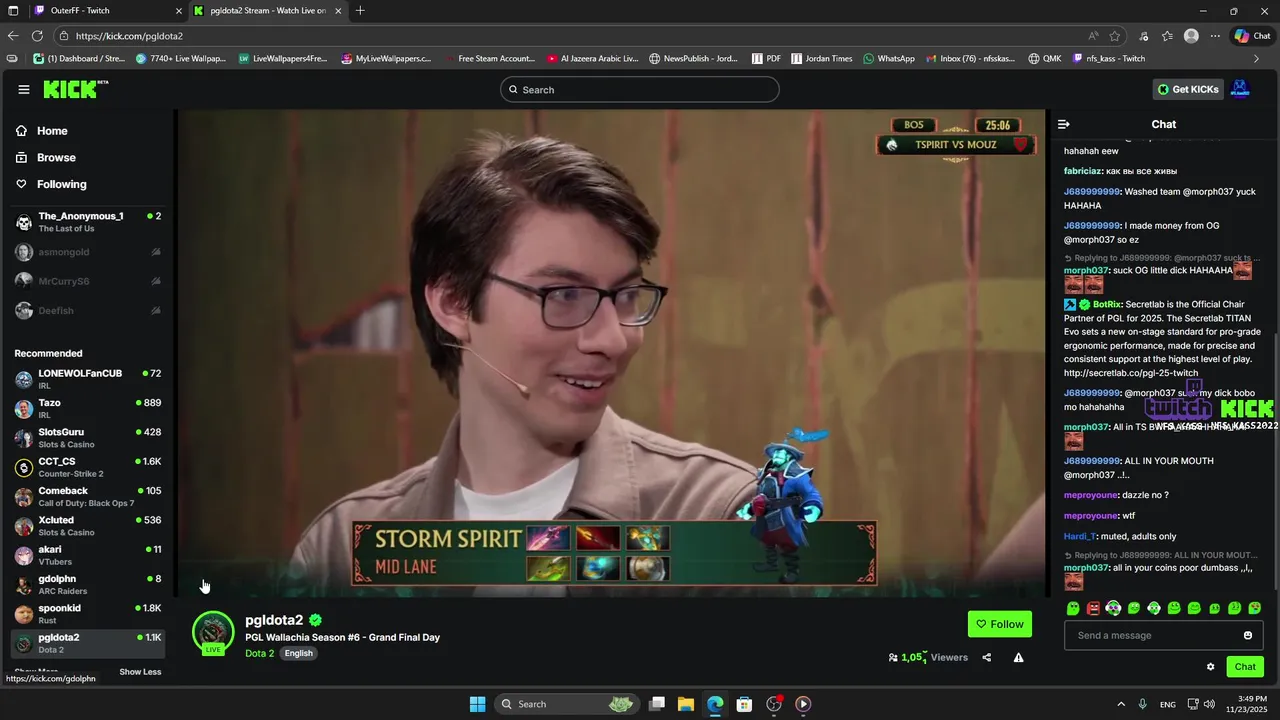
Task: Reload the page
Action: pyautogui.click(x=39, y=36)
